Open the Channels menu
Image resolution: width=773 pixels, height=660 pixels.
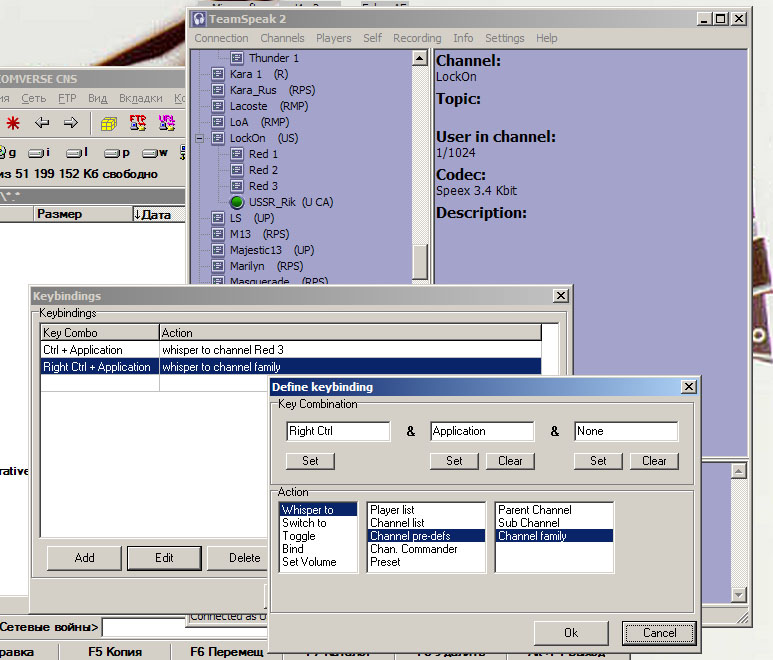[282, 38]
